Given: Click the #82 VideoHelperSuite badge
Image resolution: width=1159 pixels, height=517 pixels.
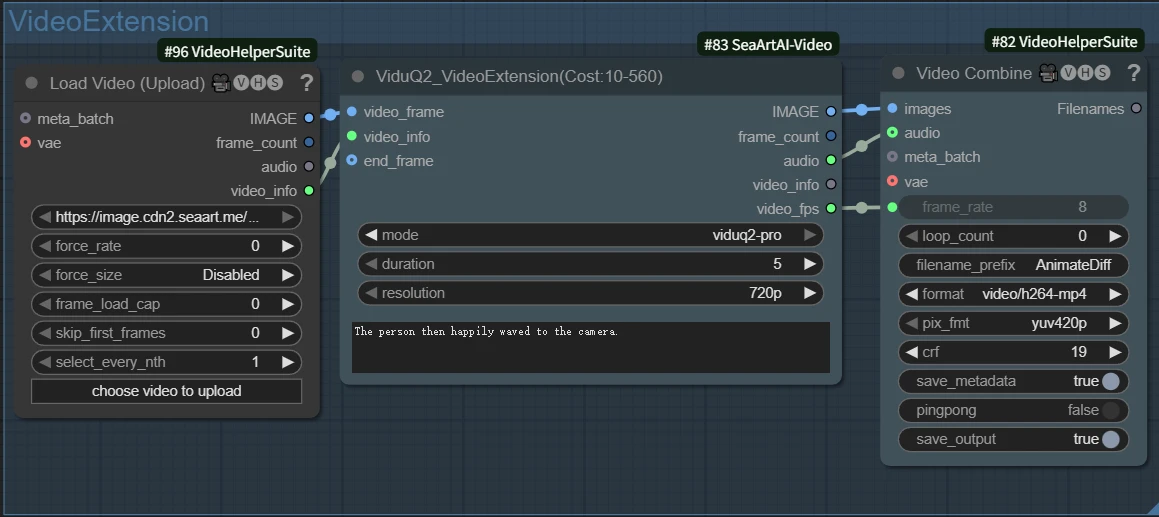Looking at the screenshot, I should (1064, 41).
